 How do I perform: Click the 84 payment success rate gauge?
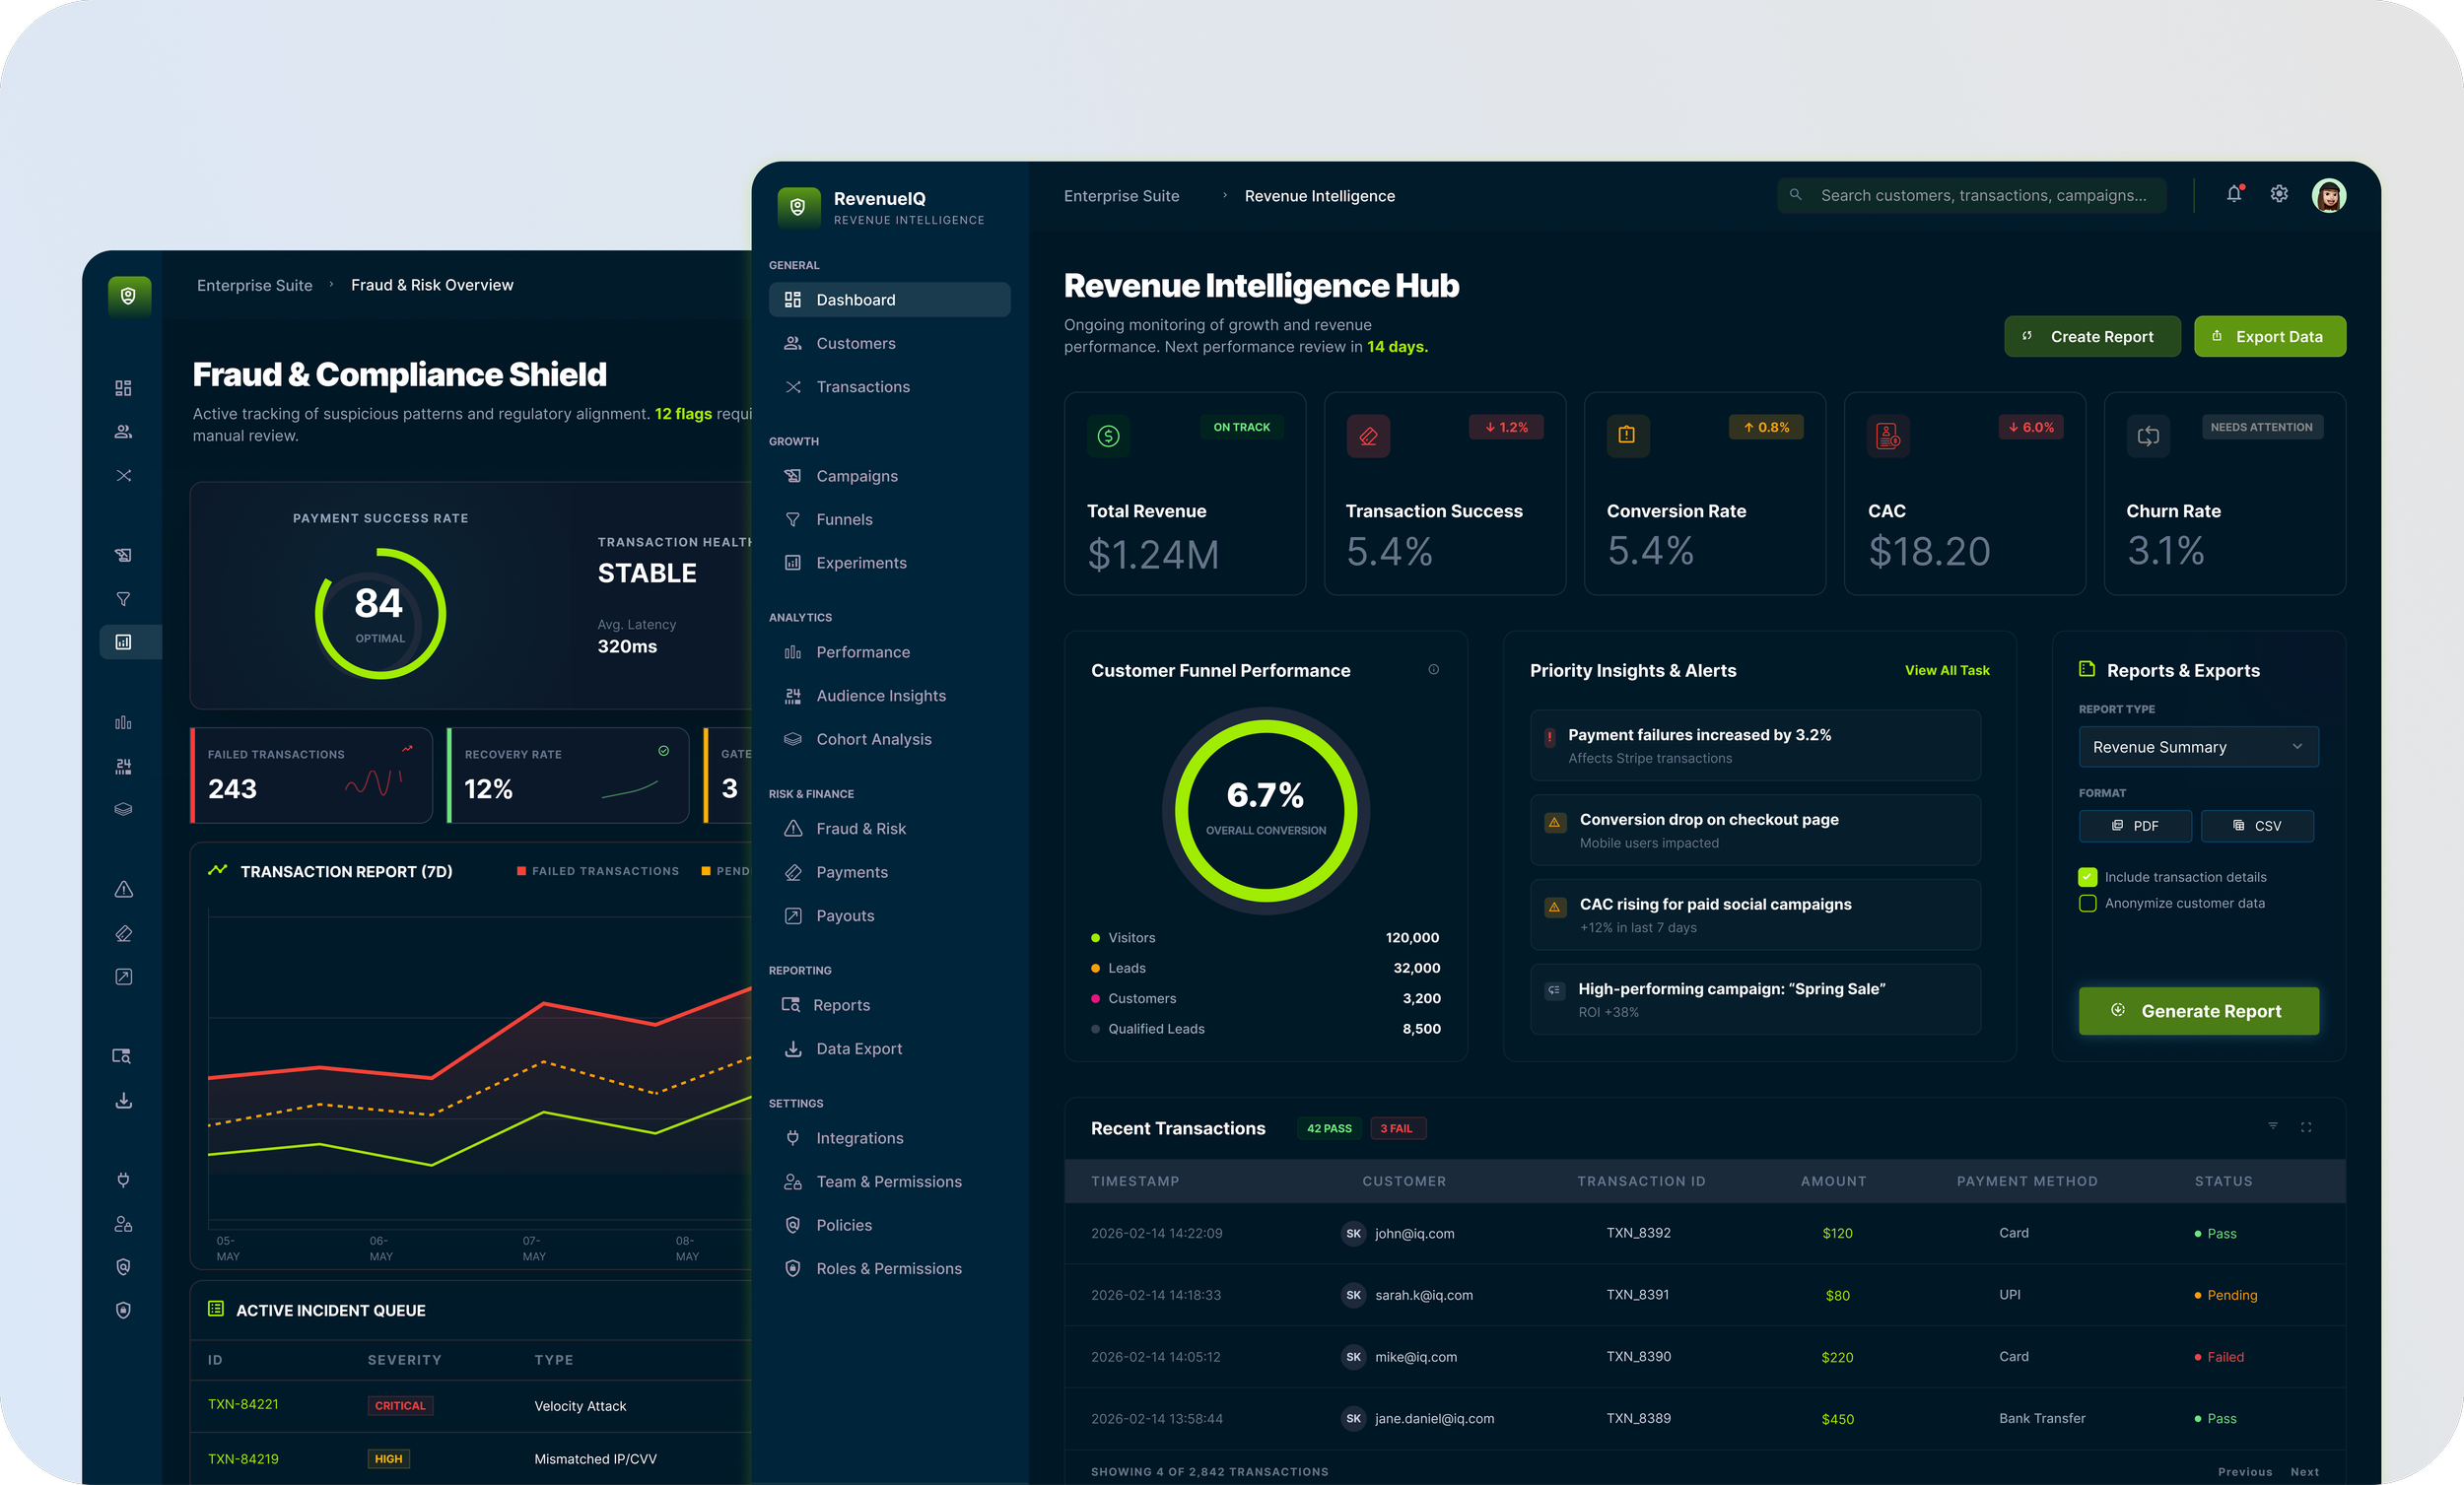click(x=380, y=613)
